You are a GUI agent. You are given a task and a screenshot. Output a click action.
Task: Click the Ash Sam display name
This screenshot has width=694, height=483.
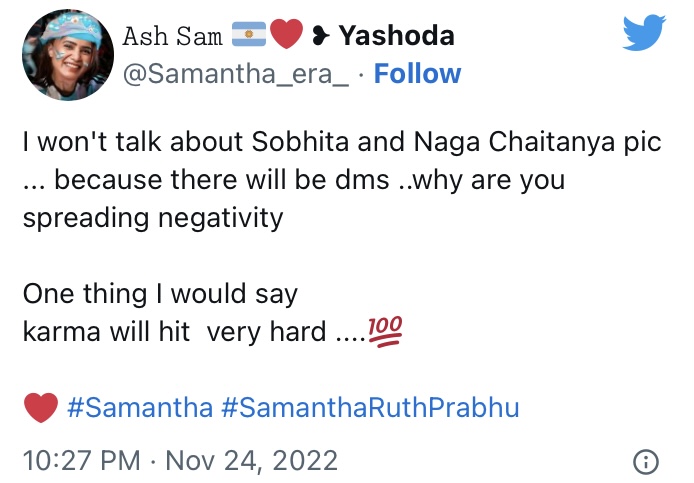click(172, 37)
